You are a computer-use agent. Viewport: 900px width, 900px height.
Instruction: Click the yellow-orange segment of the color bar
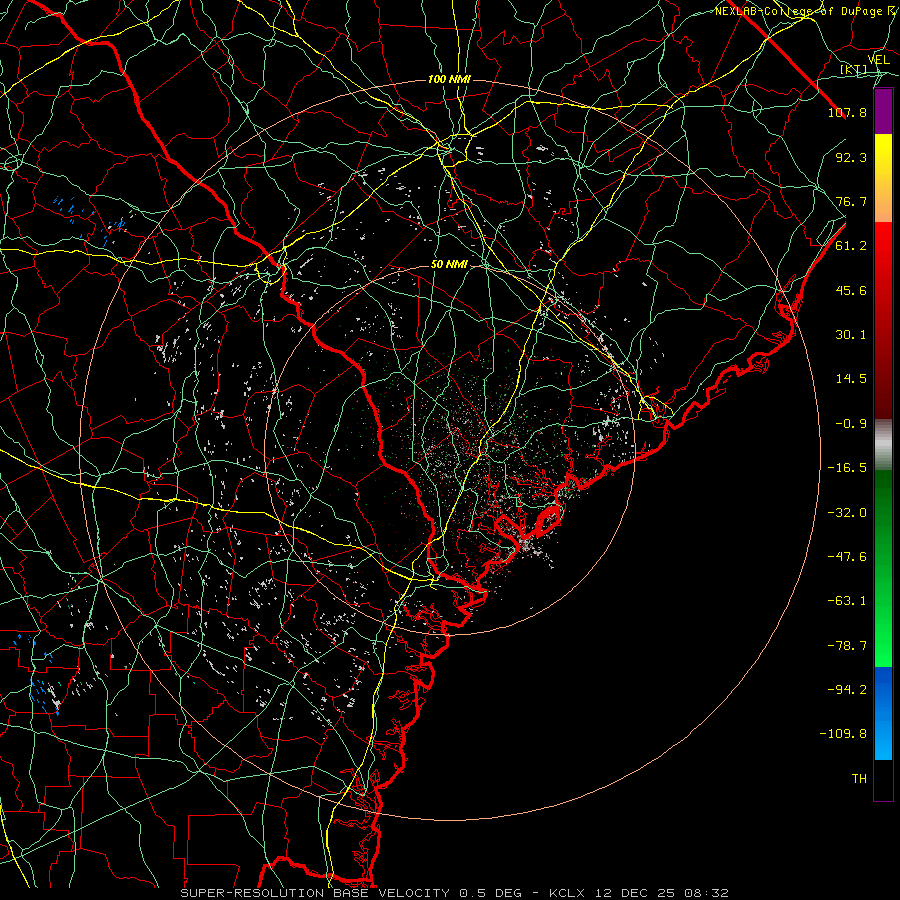883,178
